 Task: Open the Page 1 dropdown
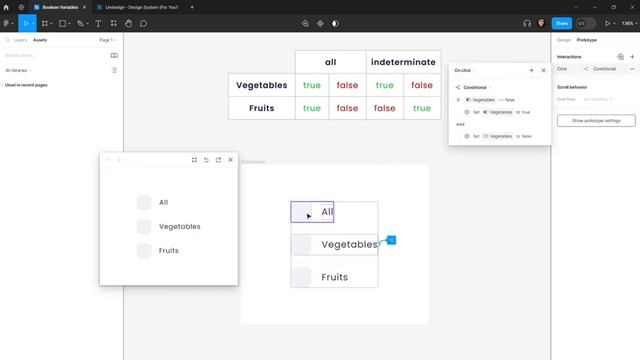(x=108, y=40)
